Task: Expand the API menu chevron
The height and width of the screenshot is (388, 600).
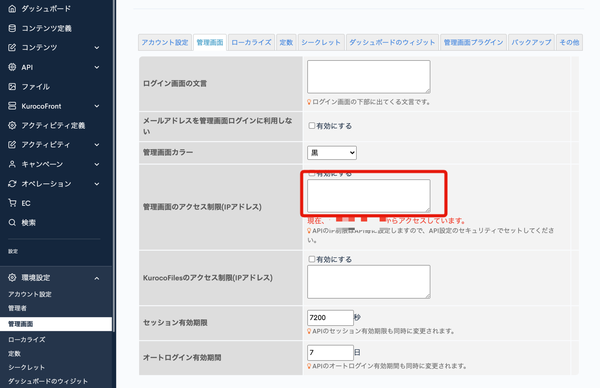Action: [x=97, y=67]
